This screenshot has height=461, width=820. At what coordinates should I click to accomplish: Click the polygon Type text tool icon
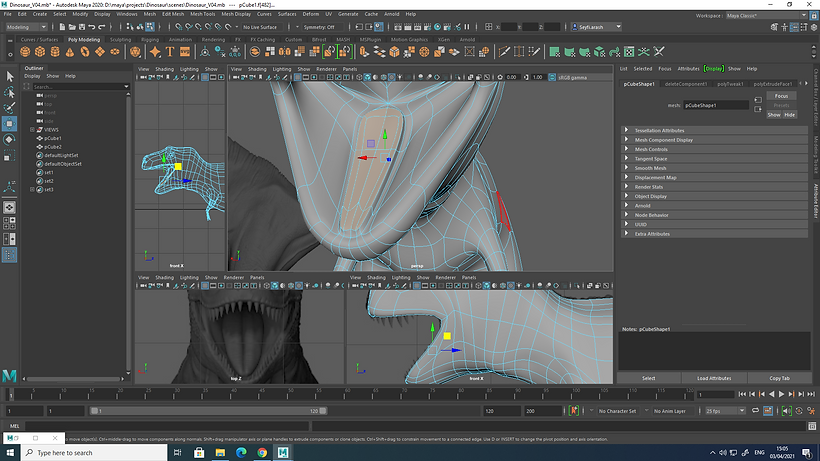click(170, 52)
